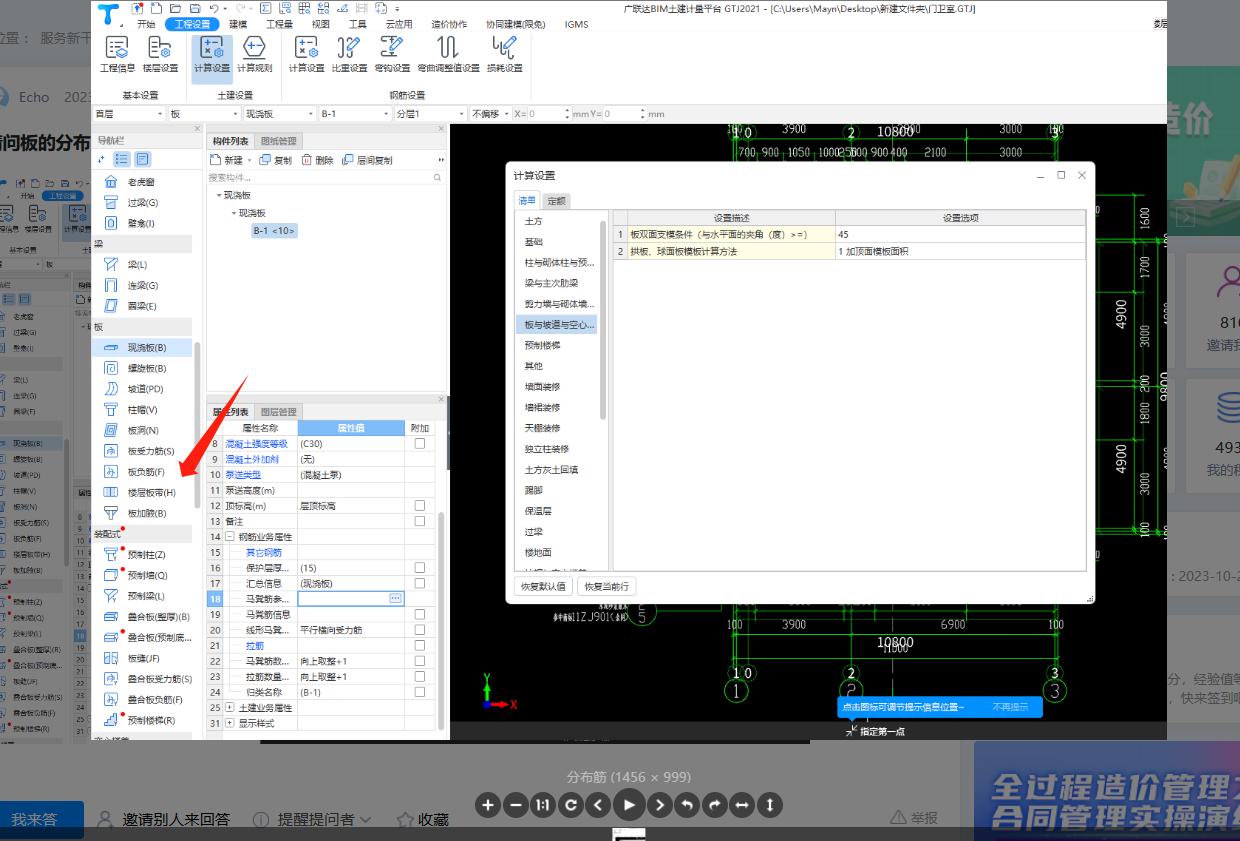
Task: Click 恢复当前行 button in dialog
Action: 606,586
